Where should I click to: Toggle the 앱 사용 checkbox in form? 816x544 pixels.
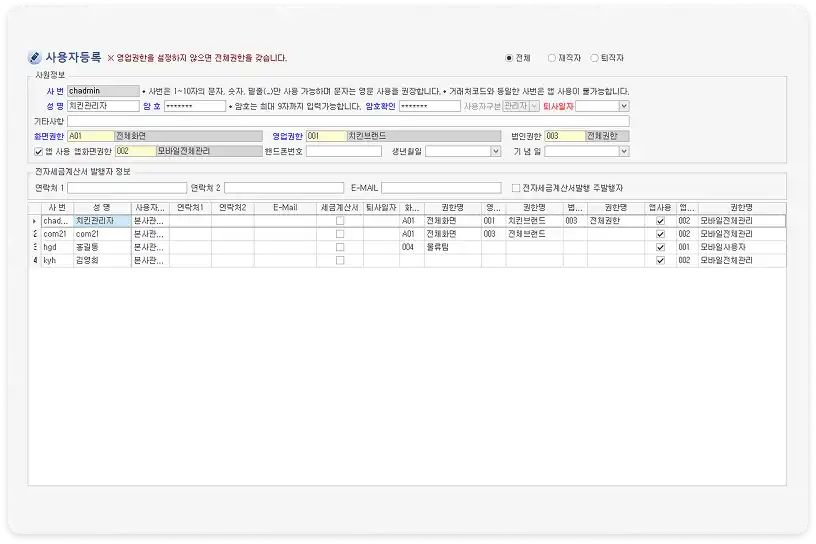tap(38, 151)
